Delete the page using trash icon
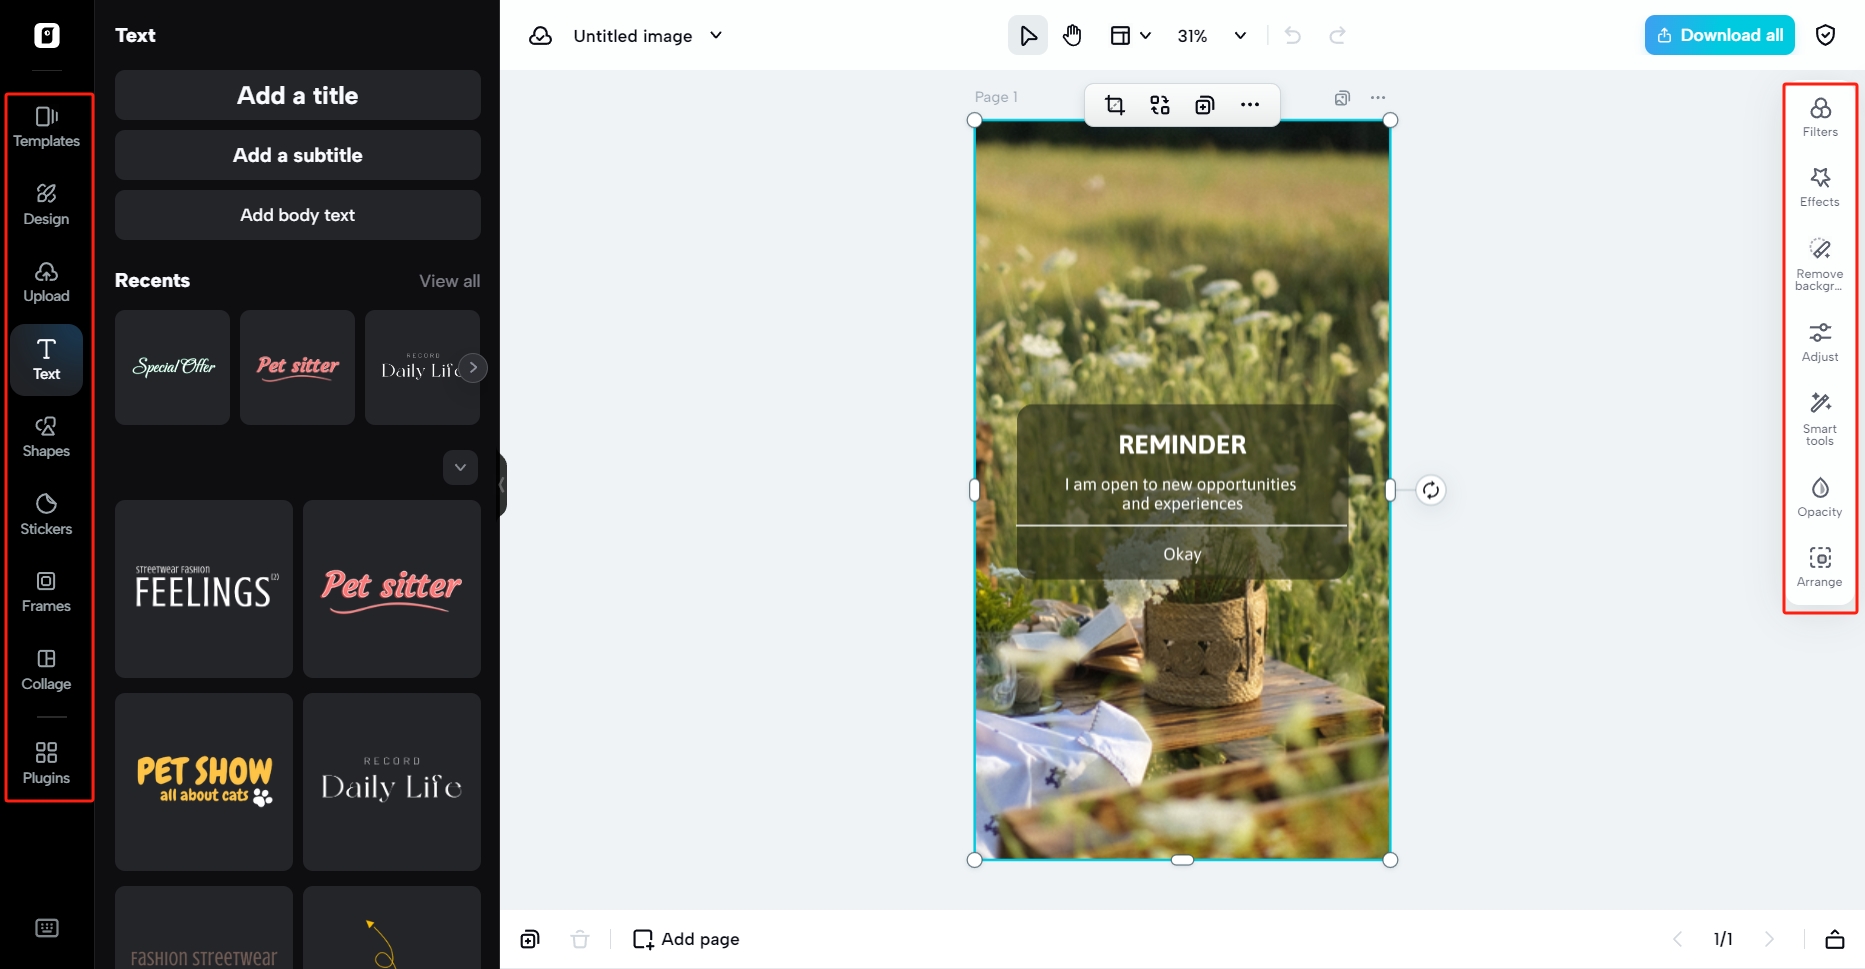 point(580,939)
